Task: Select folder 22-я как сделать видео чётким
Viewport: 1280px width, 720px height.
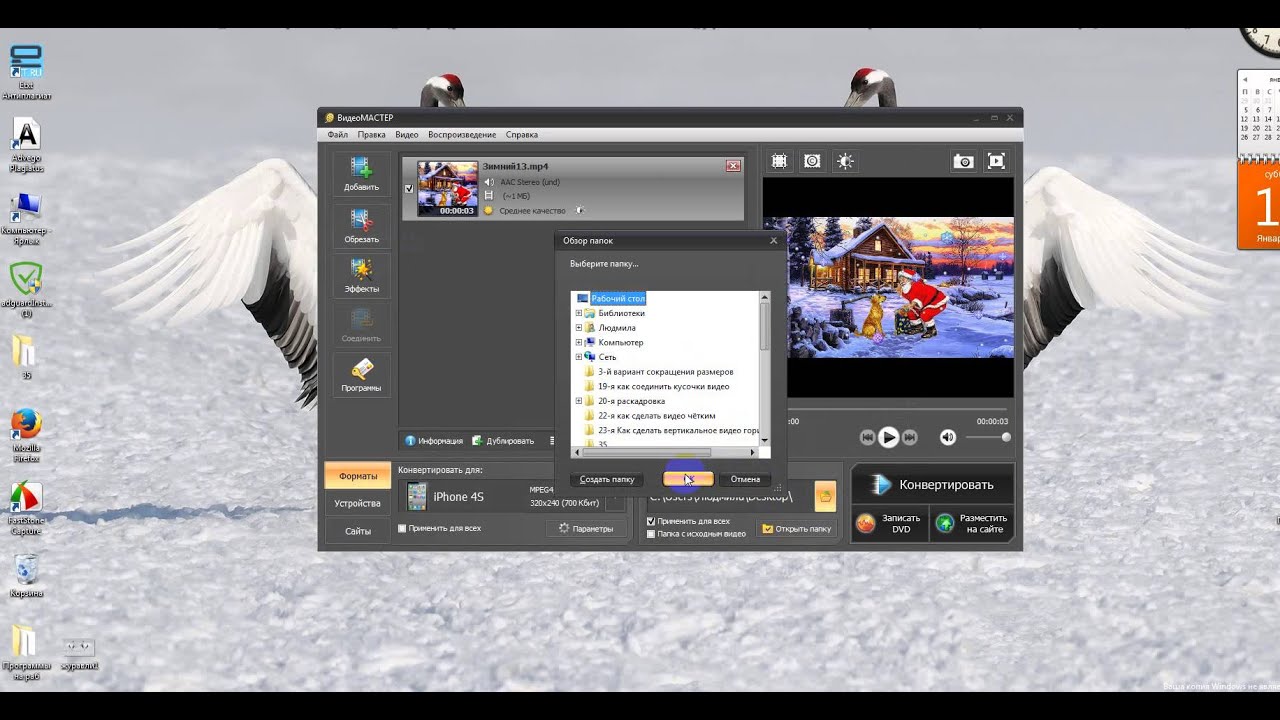Action: (x=657, y=415)
